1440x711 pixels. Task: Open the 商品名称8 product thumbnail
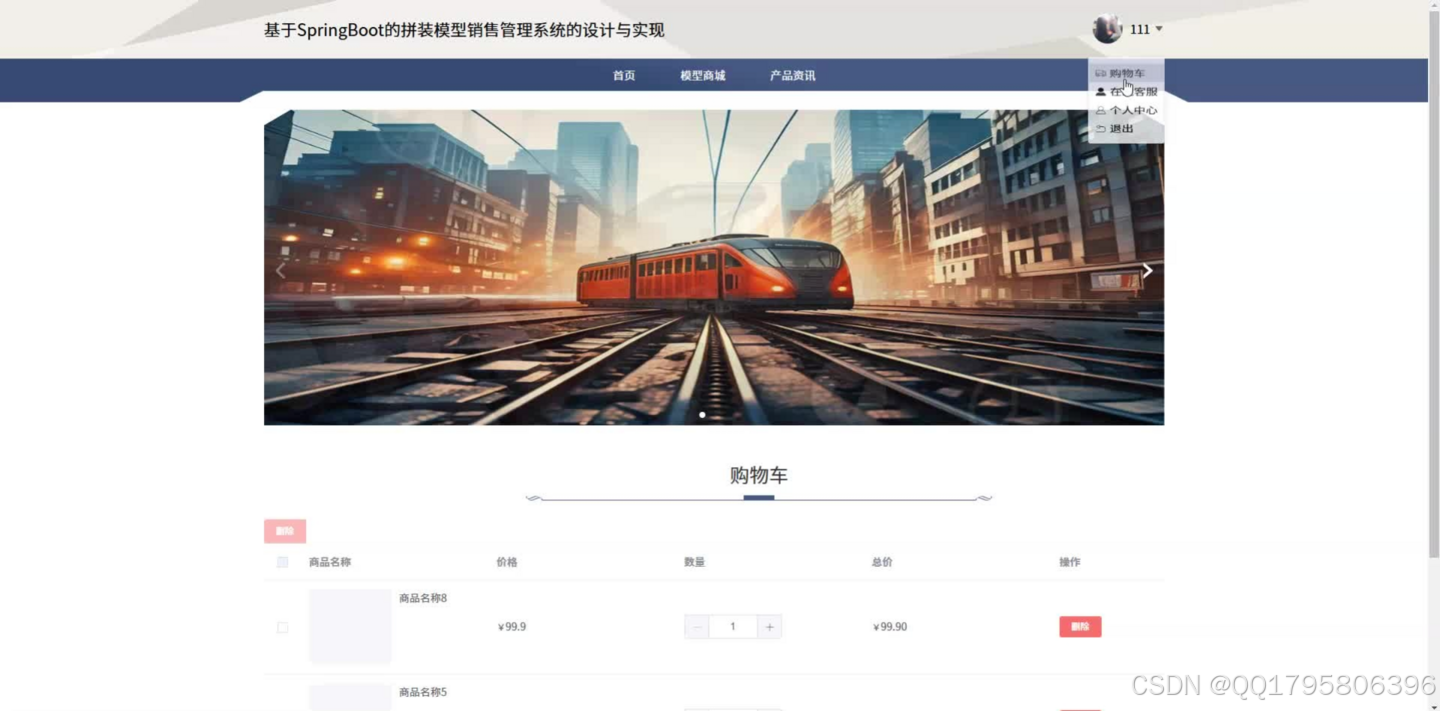click(x=350, y=626)
